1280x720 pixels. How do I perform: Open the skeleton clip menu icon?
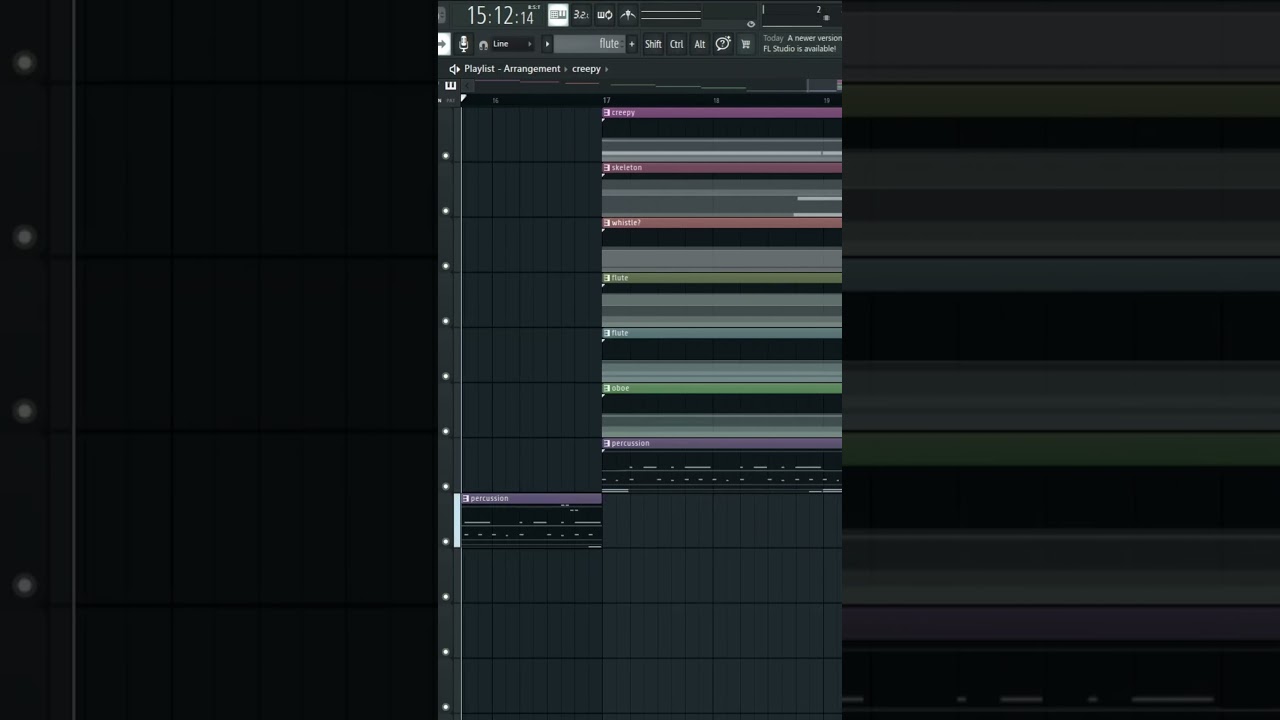coord(607,168)
